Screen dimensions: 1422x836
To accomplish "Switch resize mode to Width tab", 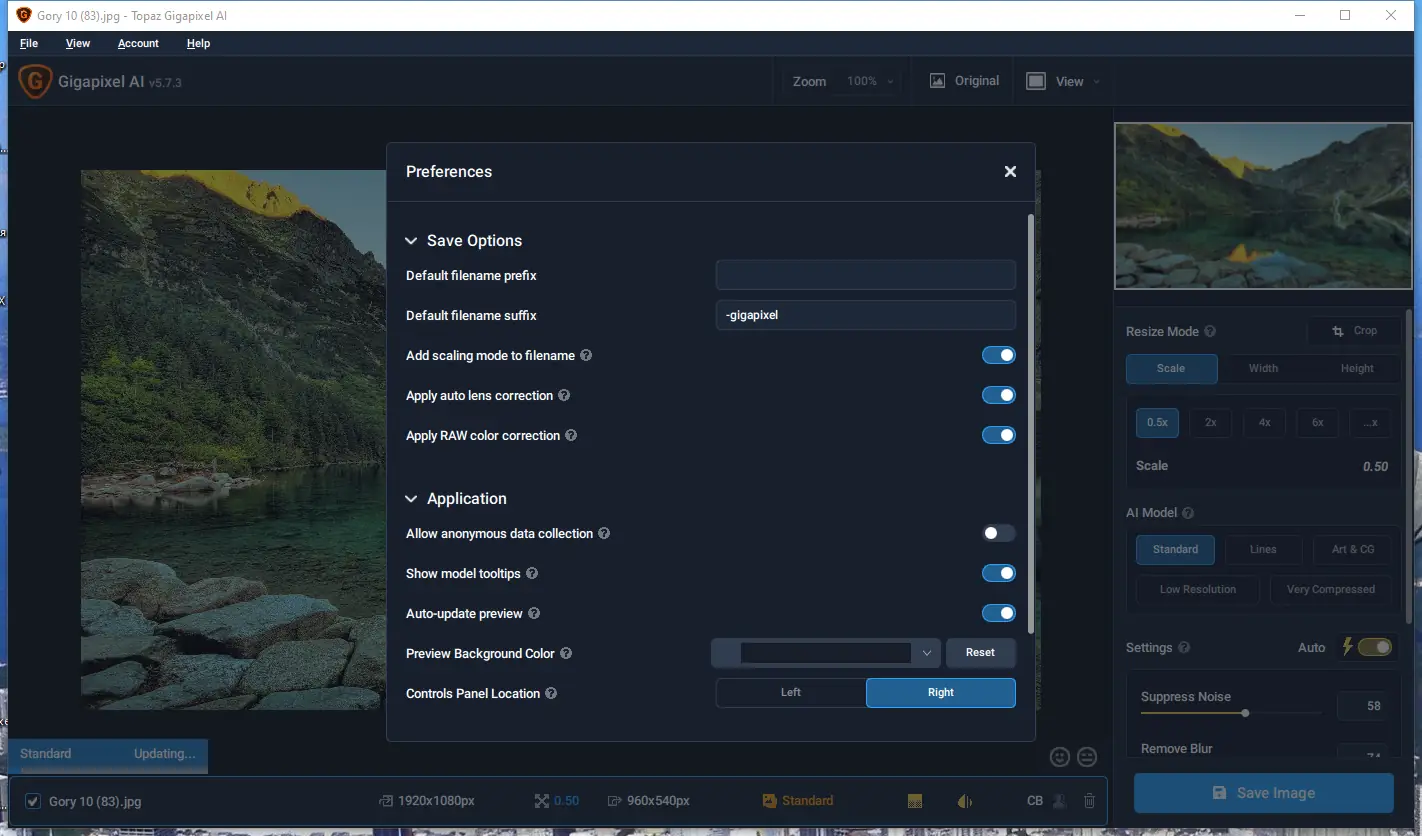I will pos(1263,369).
